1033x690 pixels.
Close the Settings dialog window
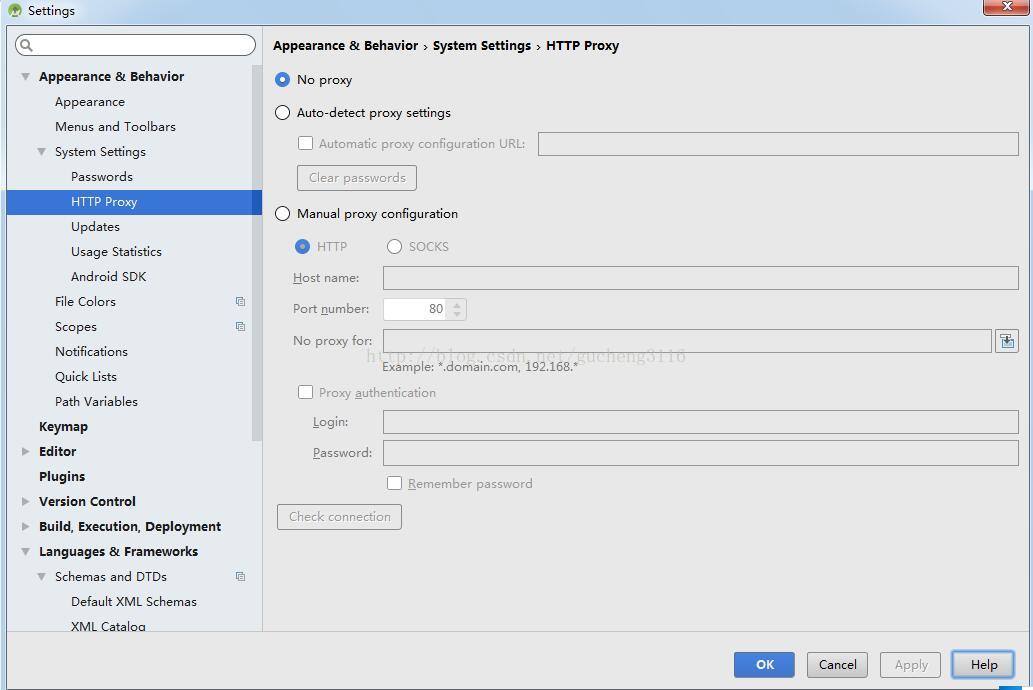pos(1006,7)
